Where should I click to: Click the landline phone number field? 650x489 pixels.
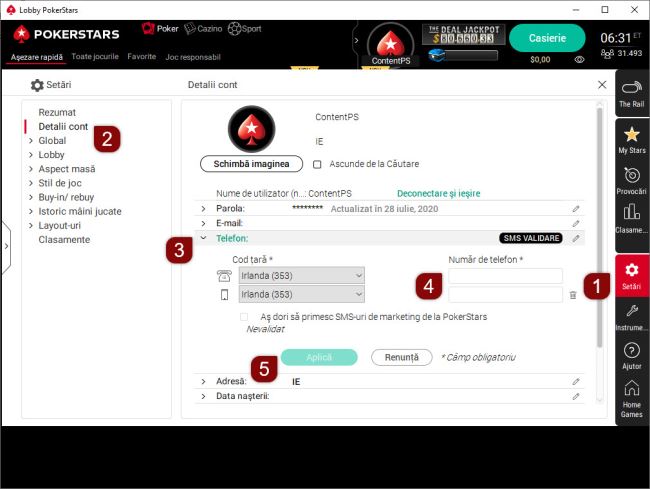[505, 276]
